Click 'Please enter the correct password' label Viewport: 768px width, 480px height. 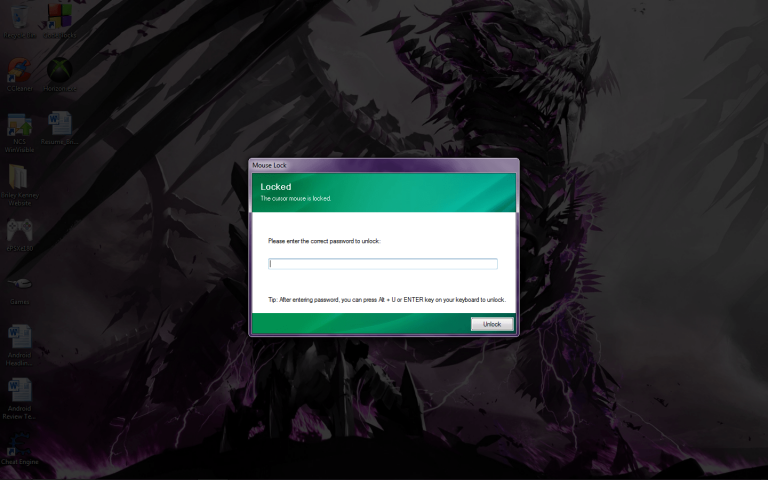(x=324, y=241)
